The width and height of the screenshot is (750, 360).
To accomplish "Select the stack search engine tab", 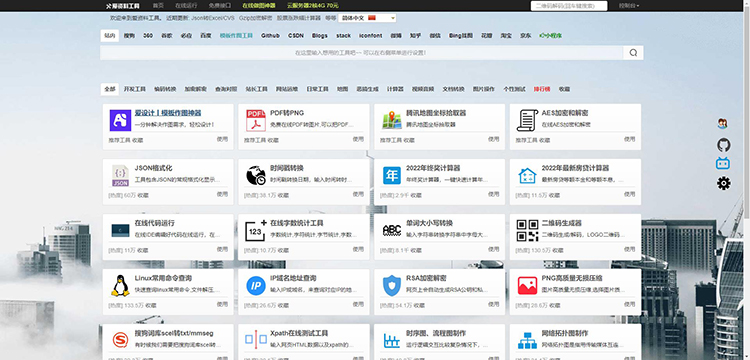I will [x=343, y=35].
